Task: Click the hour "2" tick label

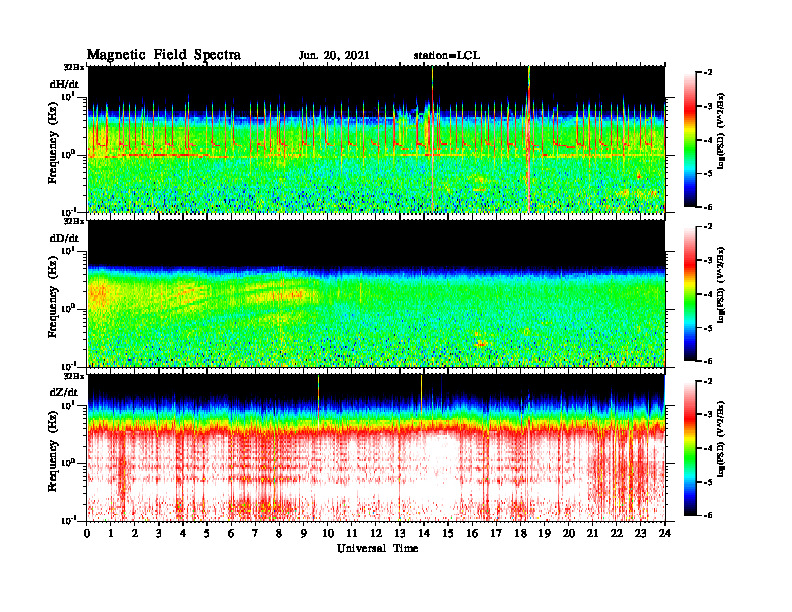Action: pos(135,534)
